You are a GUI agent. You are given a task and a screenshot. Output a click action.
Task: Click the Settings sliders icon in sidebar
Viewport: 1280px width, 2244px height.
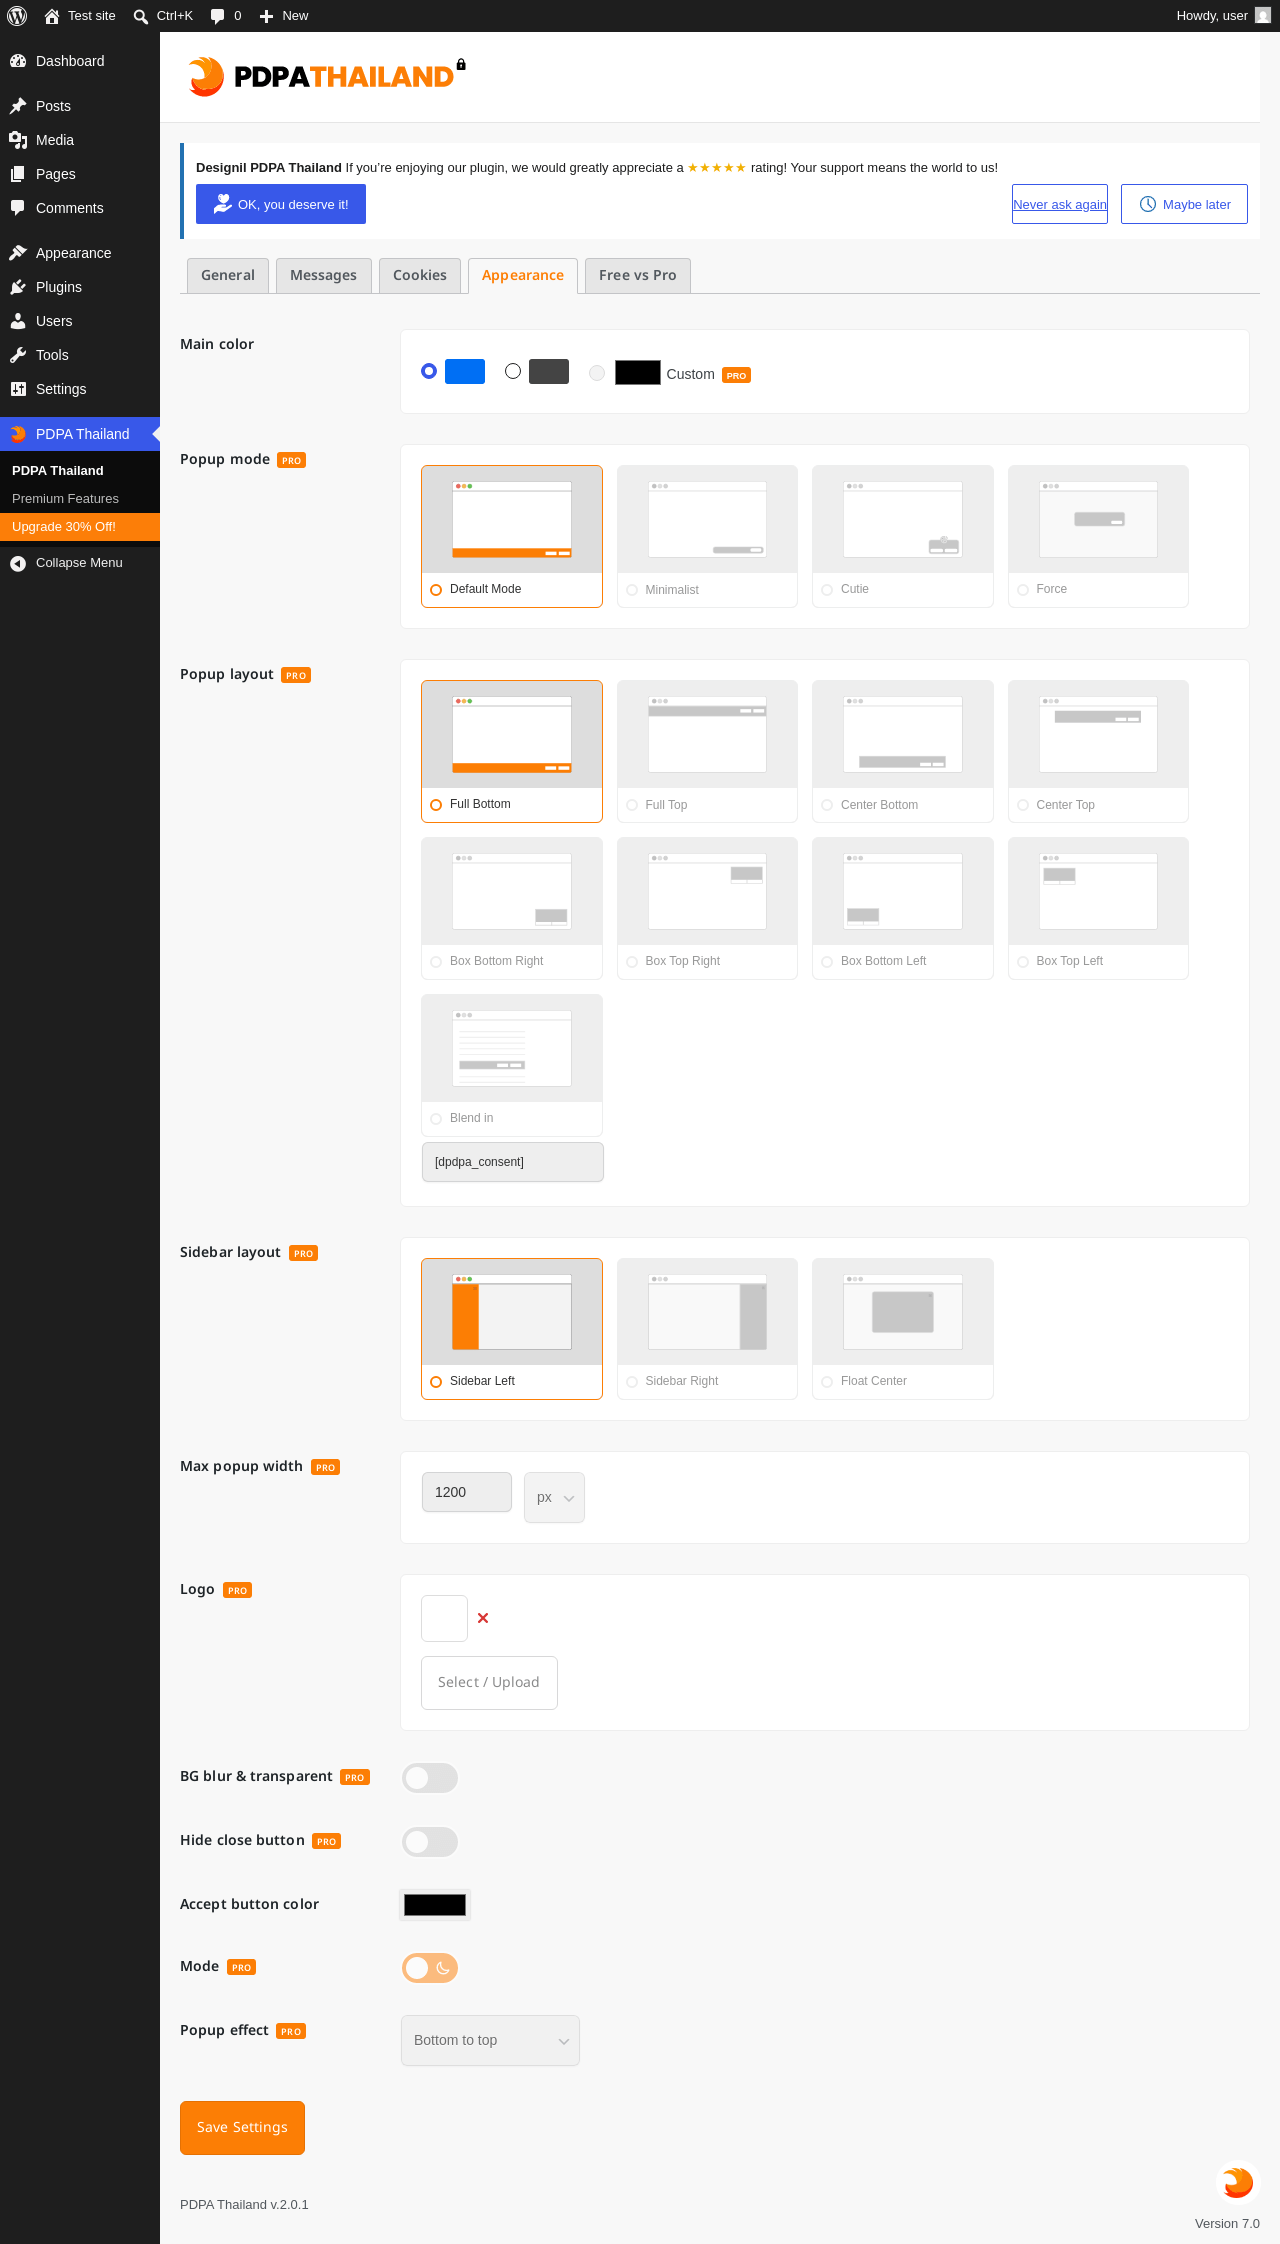point(18,389)
